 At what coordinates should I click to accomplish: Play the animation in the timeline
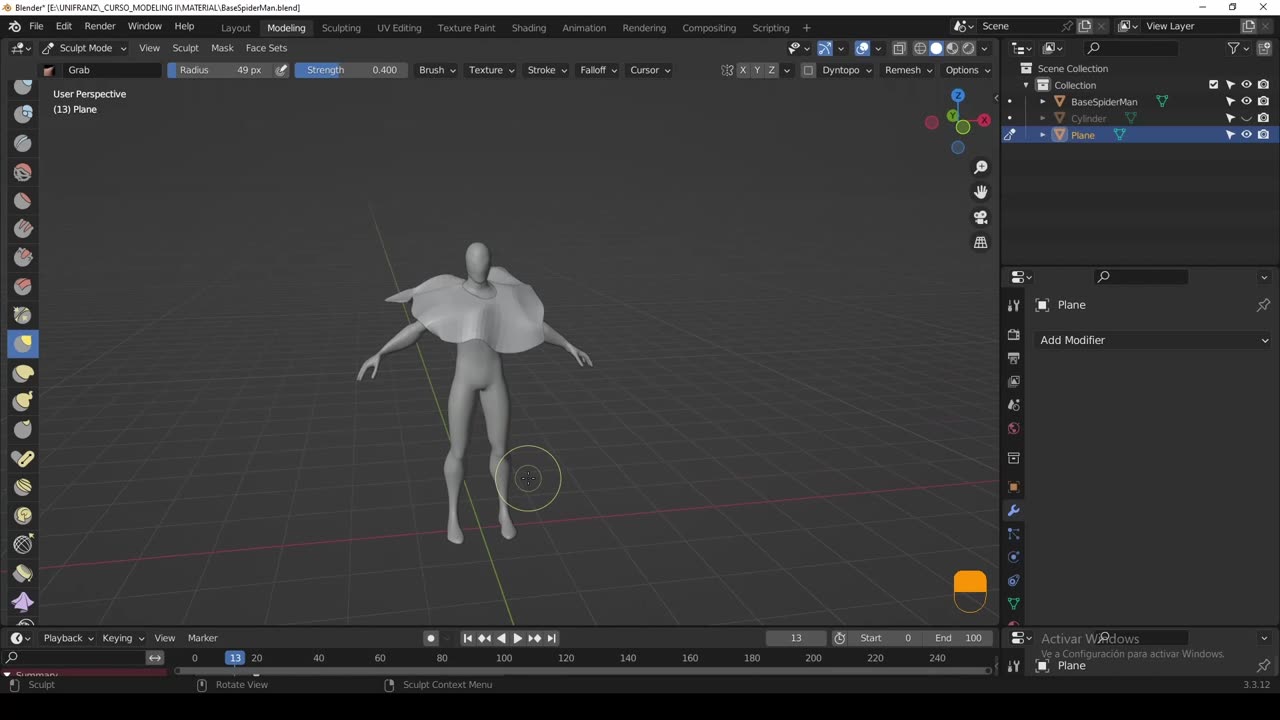coord(517,638)
